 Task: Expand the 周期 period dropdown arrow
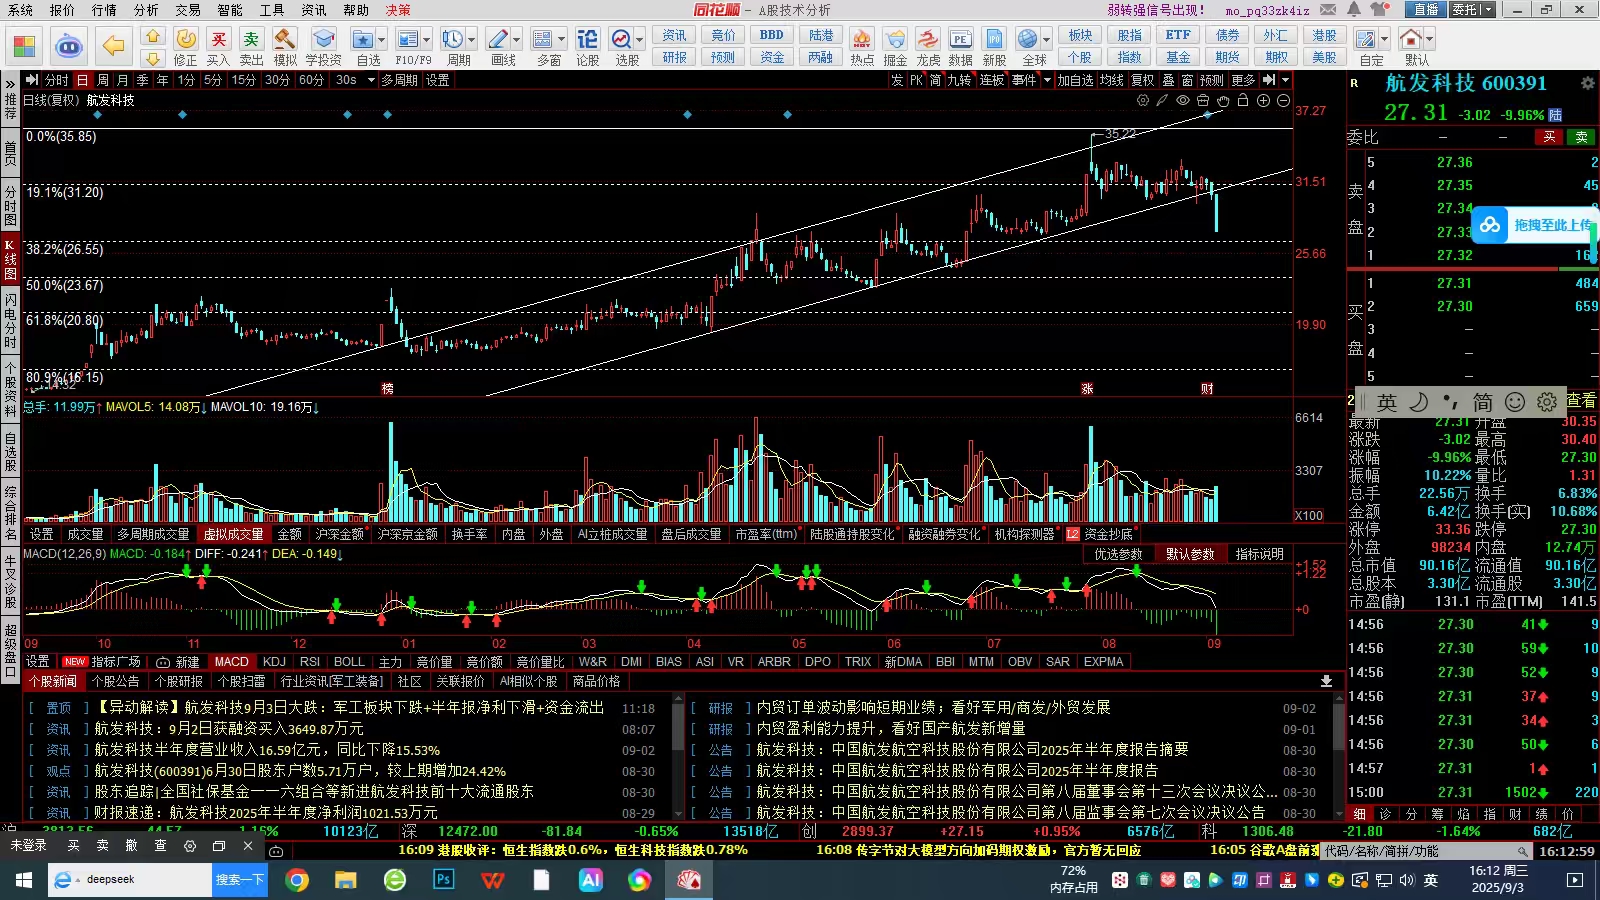point(472,40)
